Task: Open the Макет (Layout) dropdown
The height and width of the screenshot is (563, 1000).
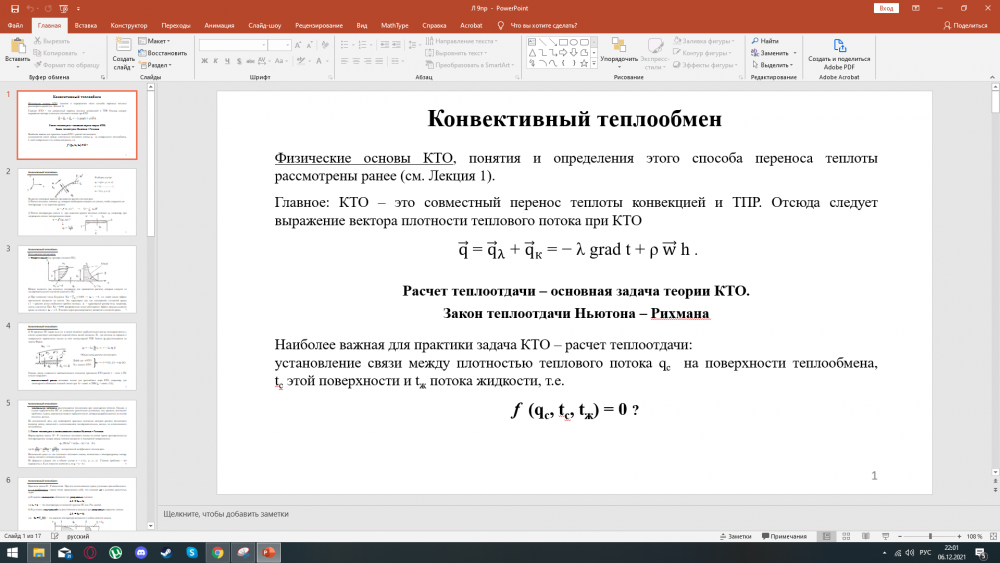Action: point(155,41)
